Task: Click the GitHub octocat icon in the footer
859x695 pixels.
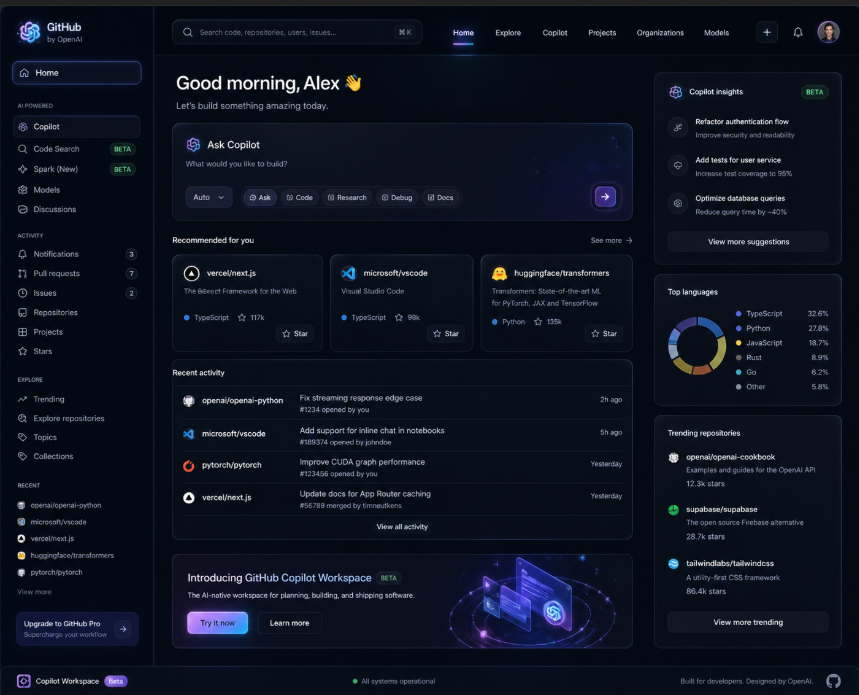Action: tap(833, 681)
